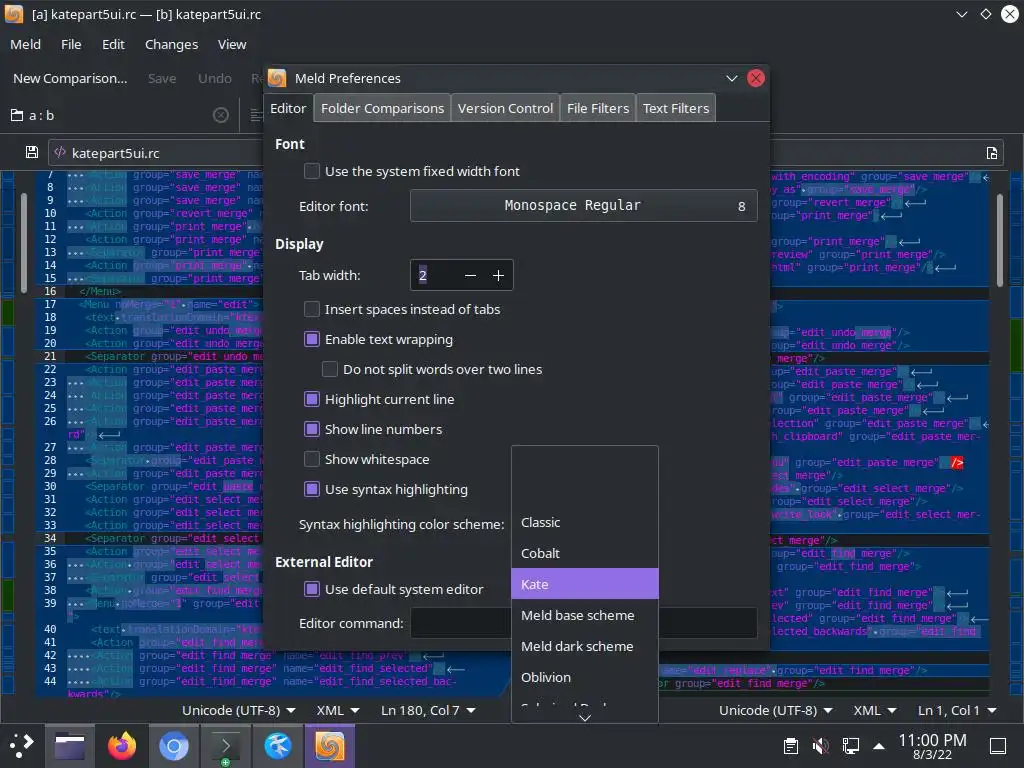This screenshot has width=1024, height=768.
Task: Click Show Desktop icon in the taskbar
Action: (x=998, y=746)
